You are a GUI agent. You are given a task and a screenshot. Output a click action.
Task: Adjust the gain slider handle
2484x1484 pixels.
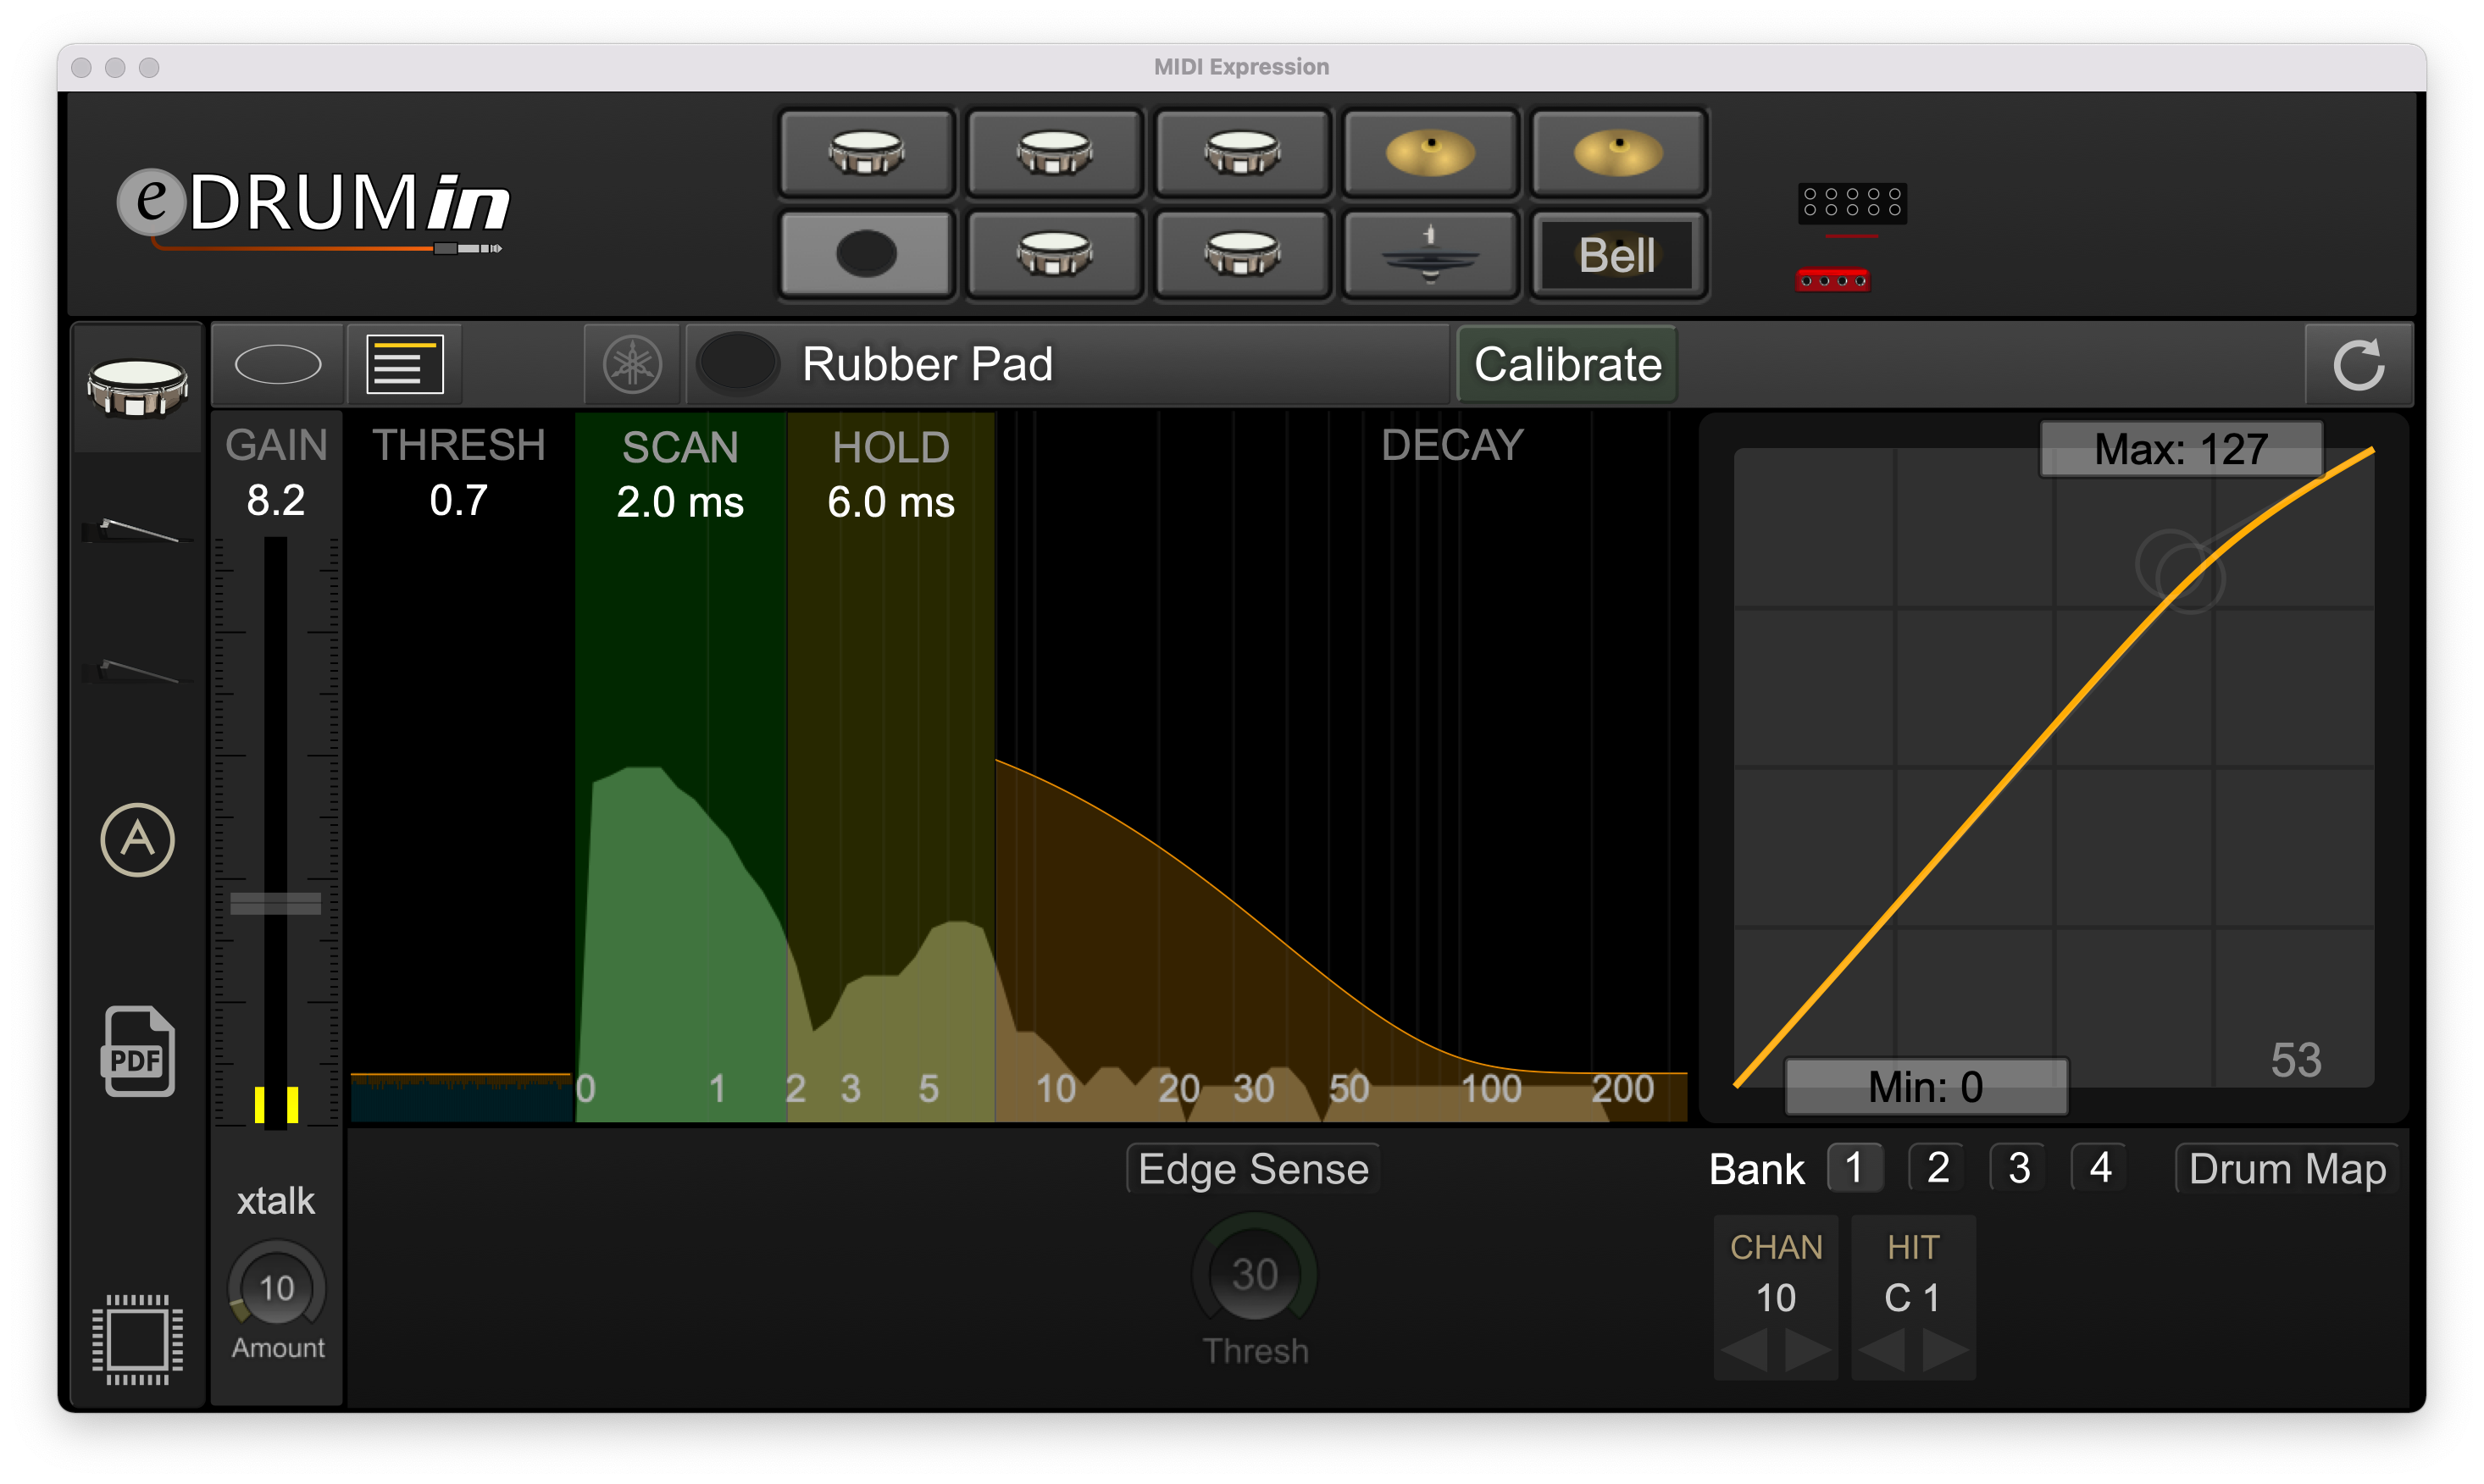point(276,904)
